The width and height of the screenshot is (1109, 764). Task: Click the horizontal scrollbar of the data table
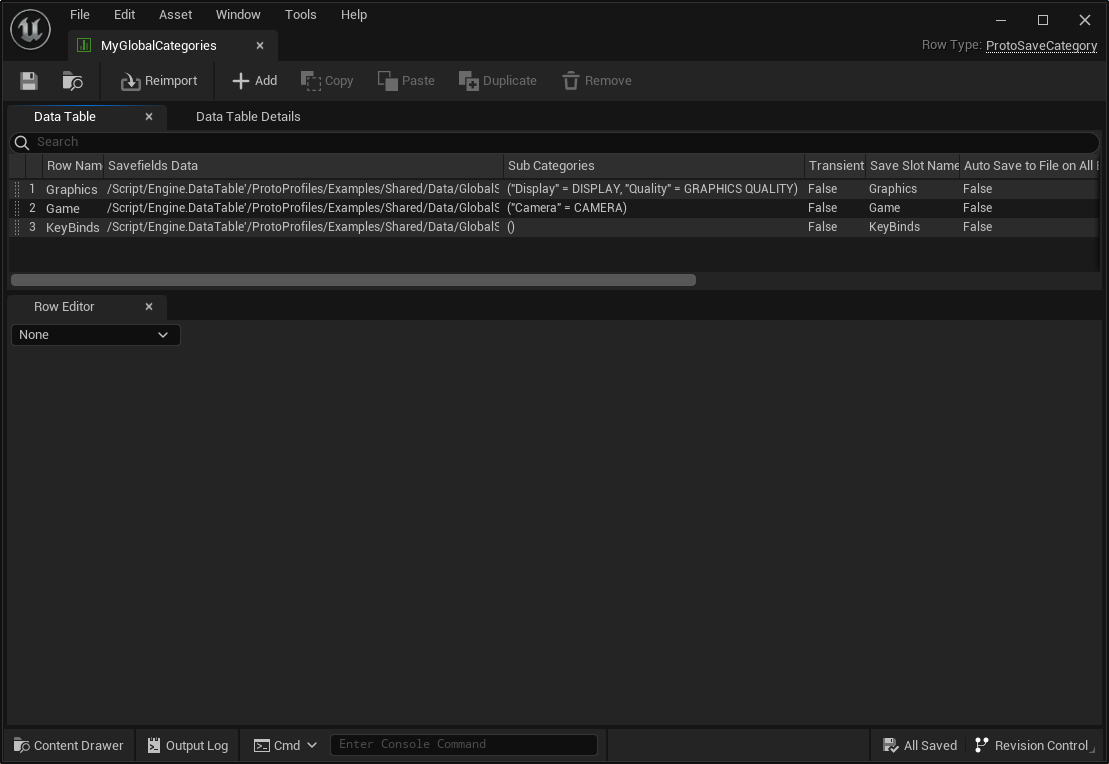click(353, 280)
